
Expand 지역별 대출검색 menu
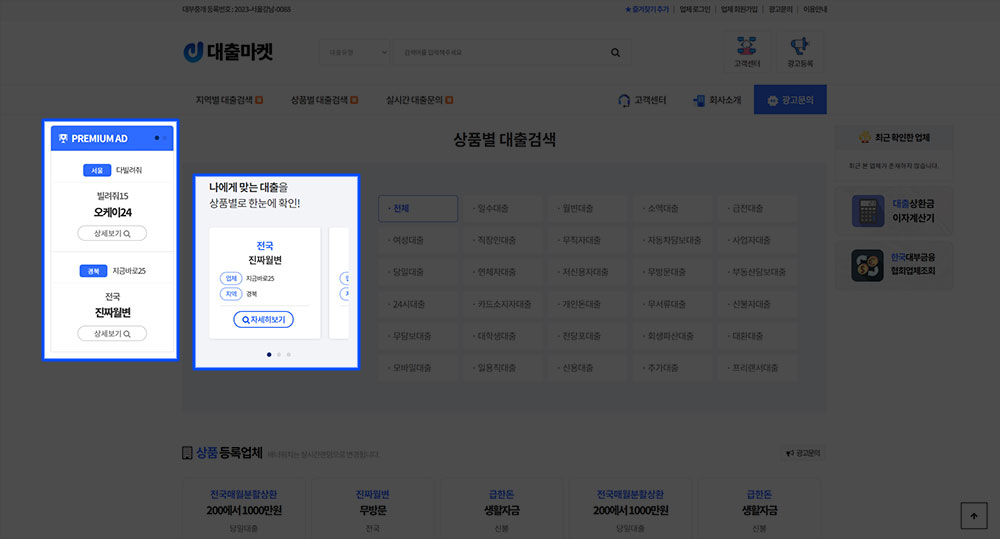[229, 100]
